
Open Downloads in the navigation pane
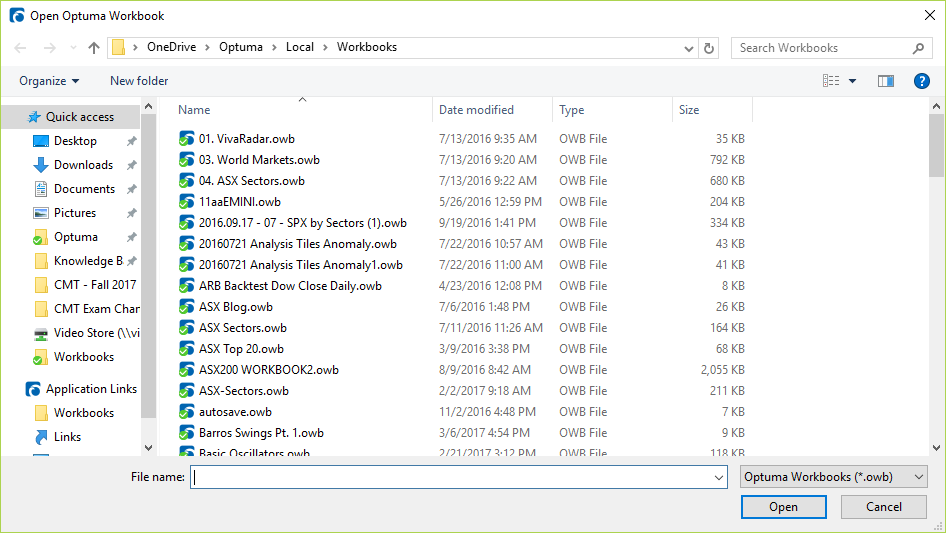click(83, 165)
